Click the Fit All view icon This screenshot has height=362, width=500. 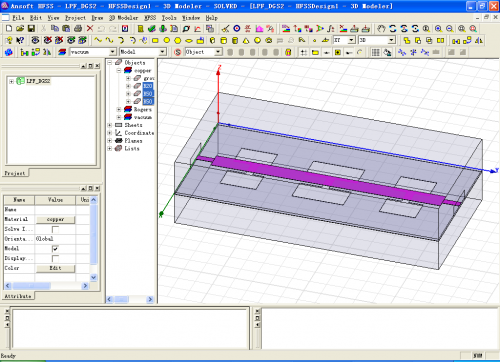click(x=462, y=29)
